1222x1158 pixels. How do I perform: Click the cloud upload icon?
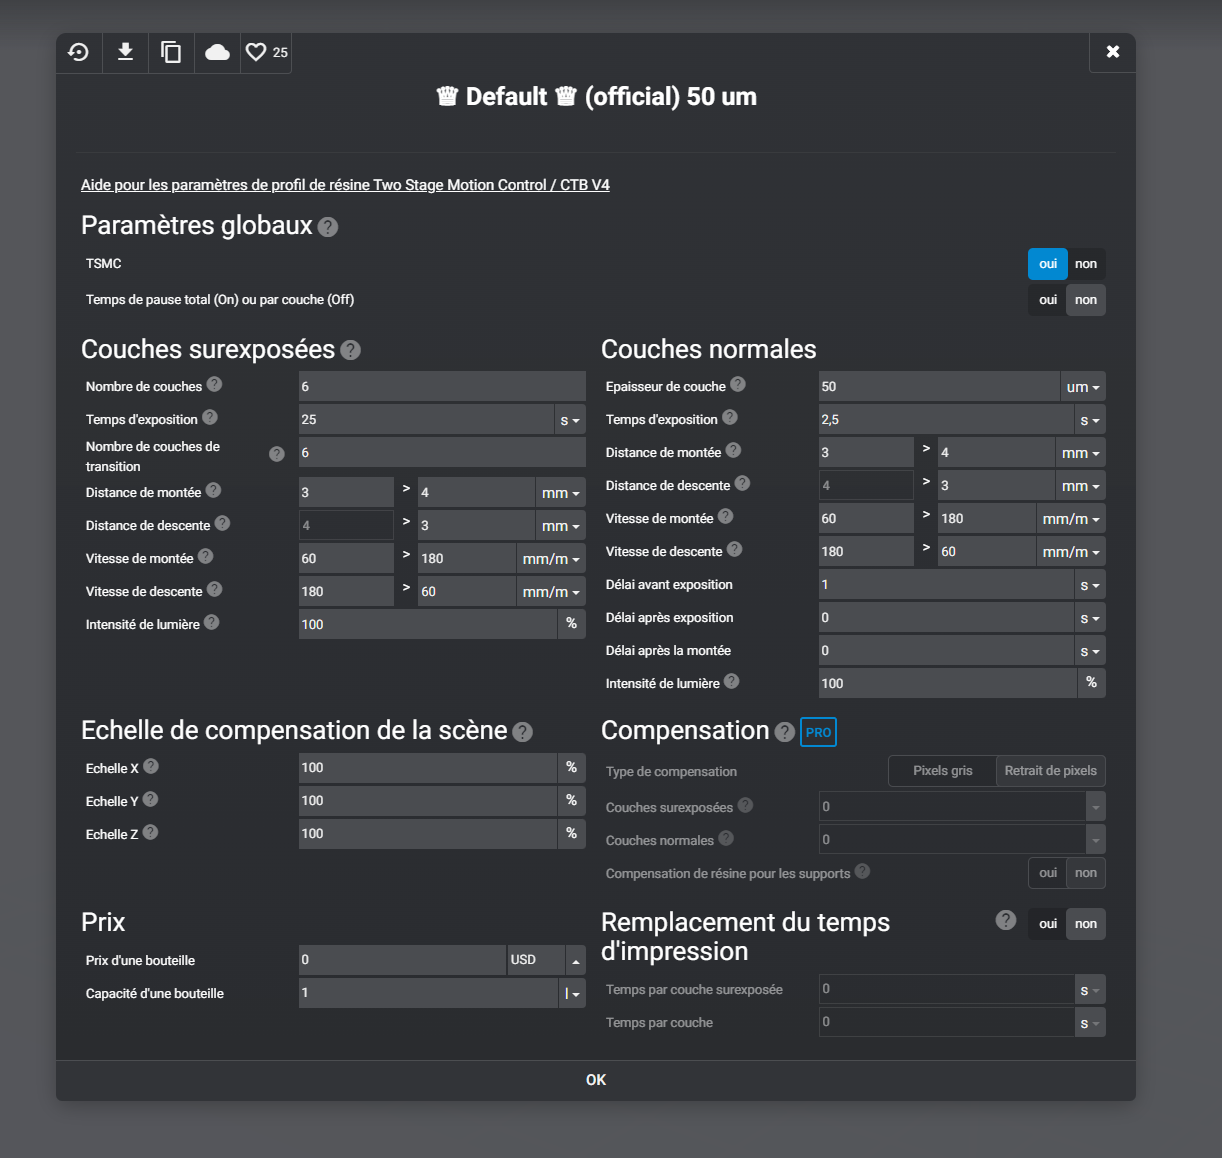(217, 52)
